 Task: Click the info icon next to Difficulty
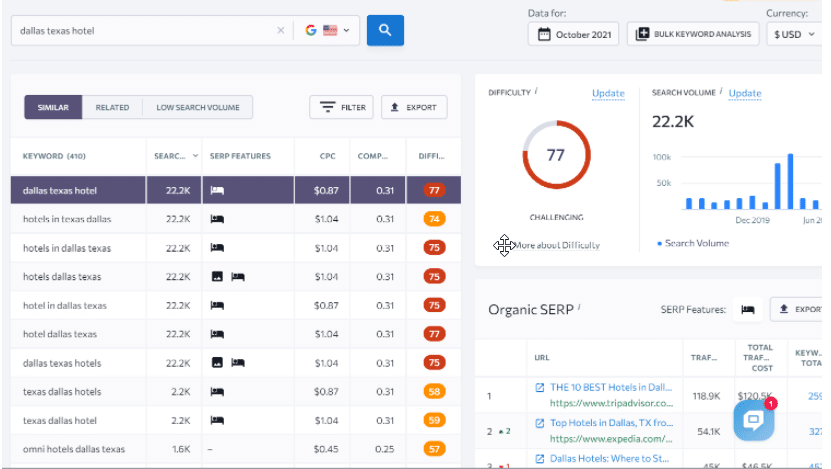(536, 92)
